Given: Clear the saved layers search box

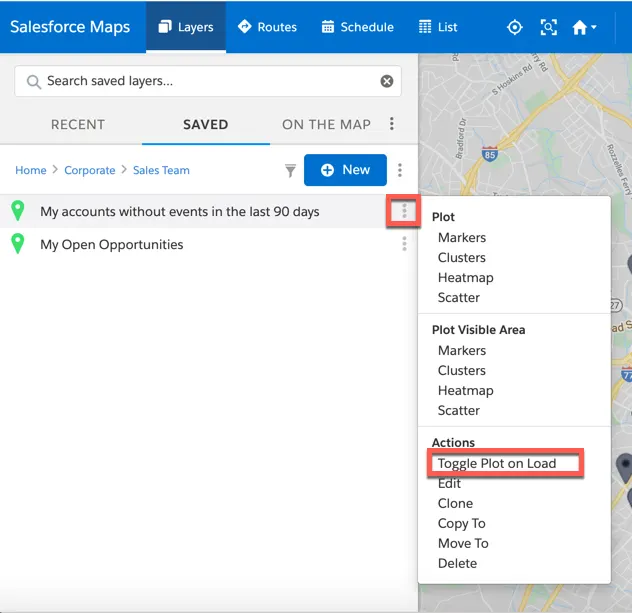Looking at the screenshot, I should (x=387, y=81).
